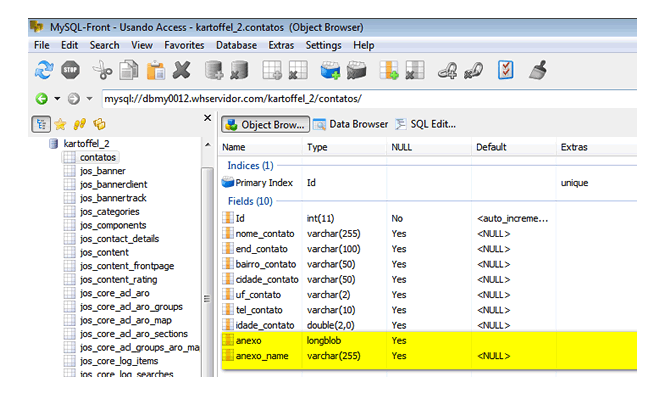Click the grey Forward navigation arrow
Screen dimensions: 670x395
click(x=73, y=99)
